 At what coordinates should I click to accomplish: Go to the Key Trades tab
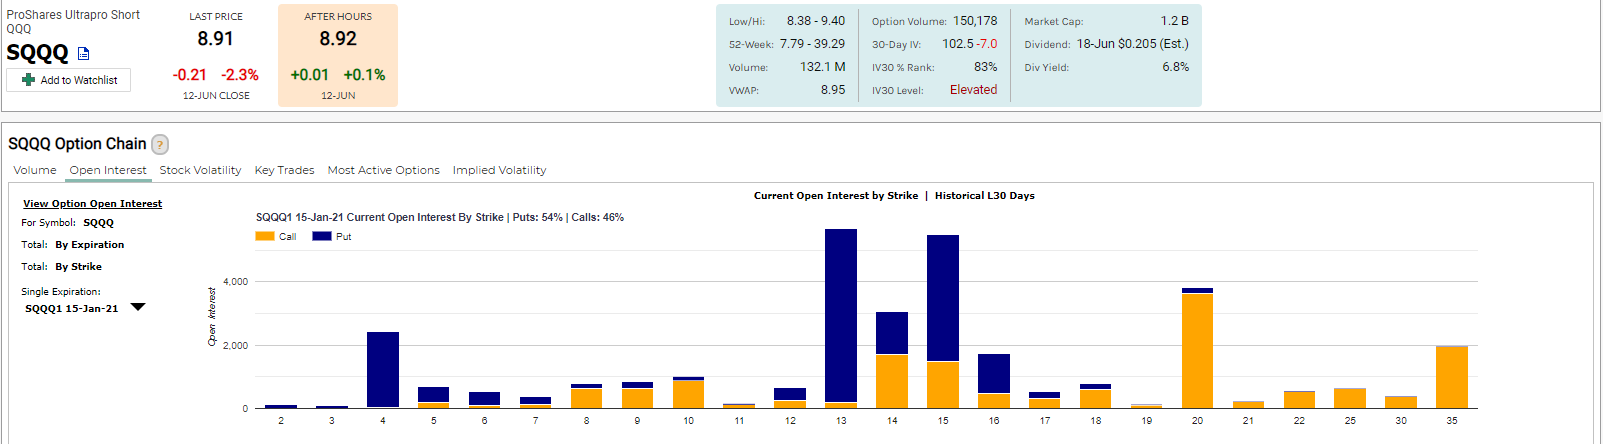point(284,170)
